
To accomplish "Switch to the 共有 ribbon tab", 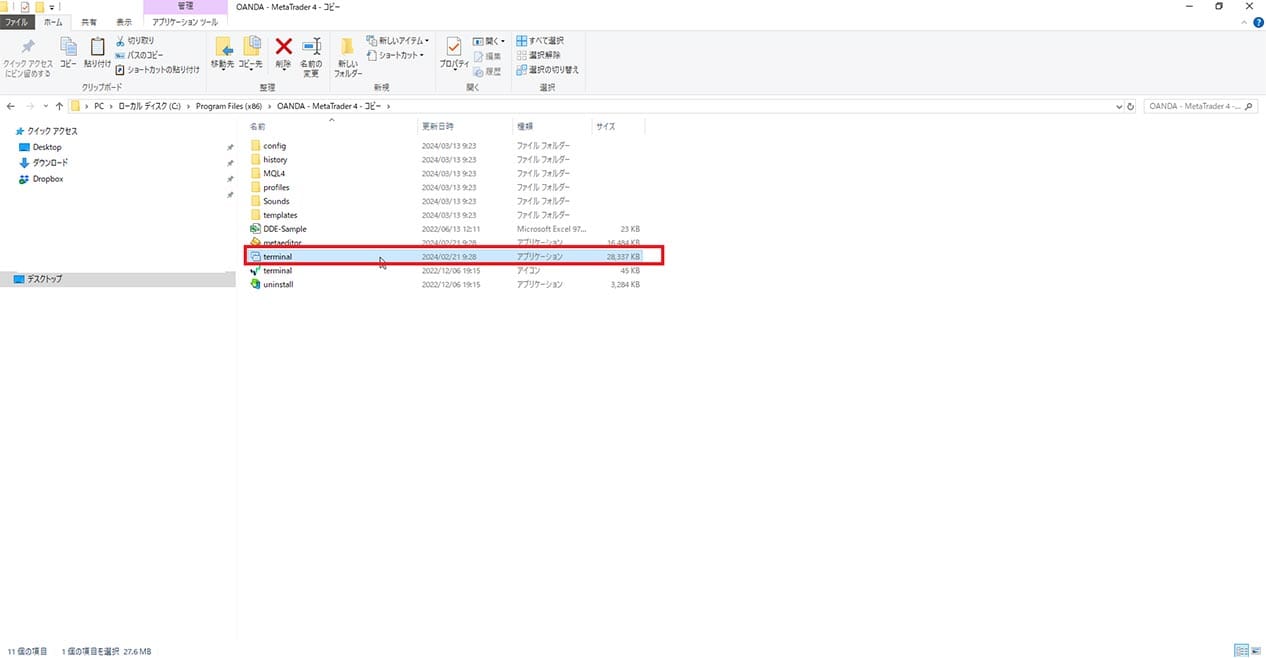I will pos(90,21).
